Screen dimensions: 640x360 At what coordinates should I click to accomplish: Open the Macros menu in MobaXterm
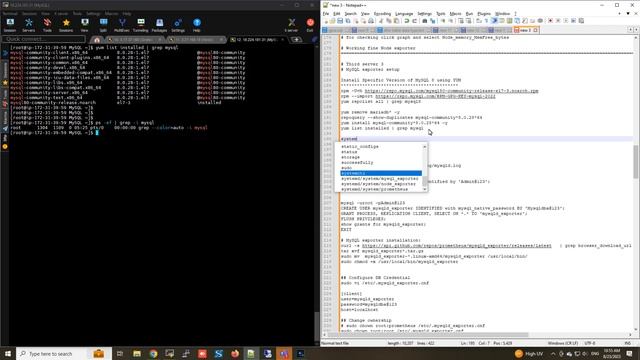(x=111, y=13)
